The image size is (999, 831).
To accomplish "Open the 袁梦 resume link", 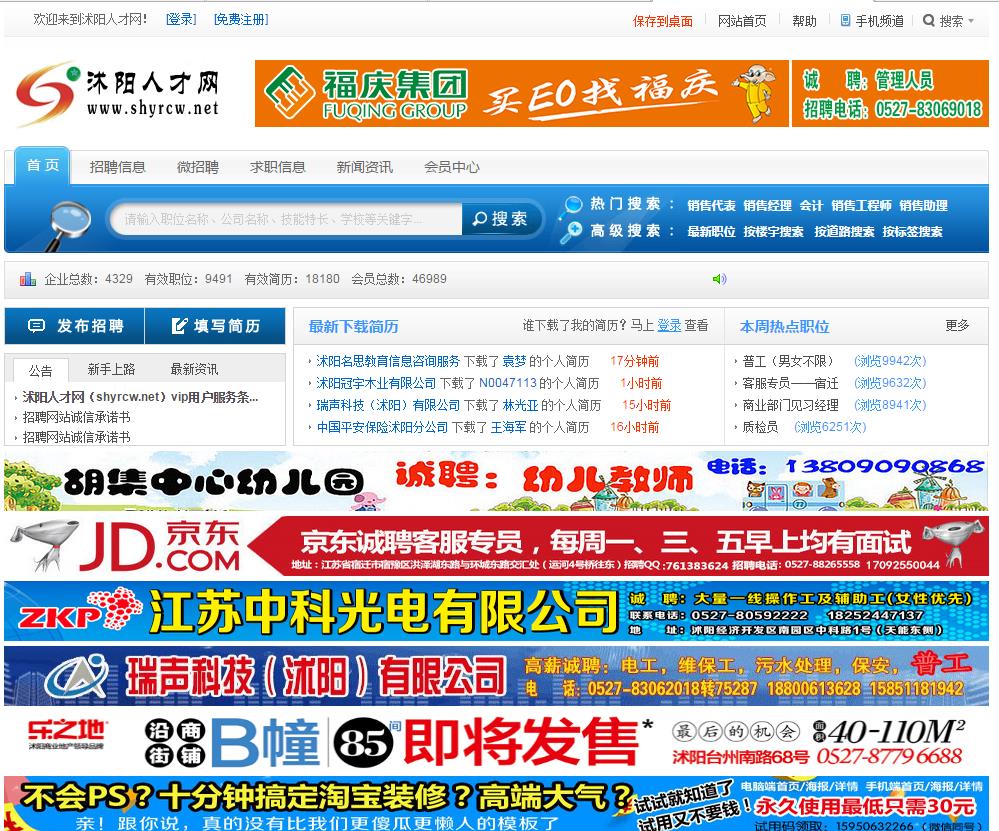I will [x=514, y=361].
